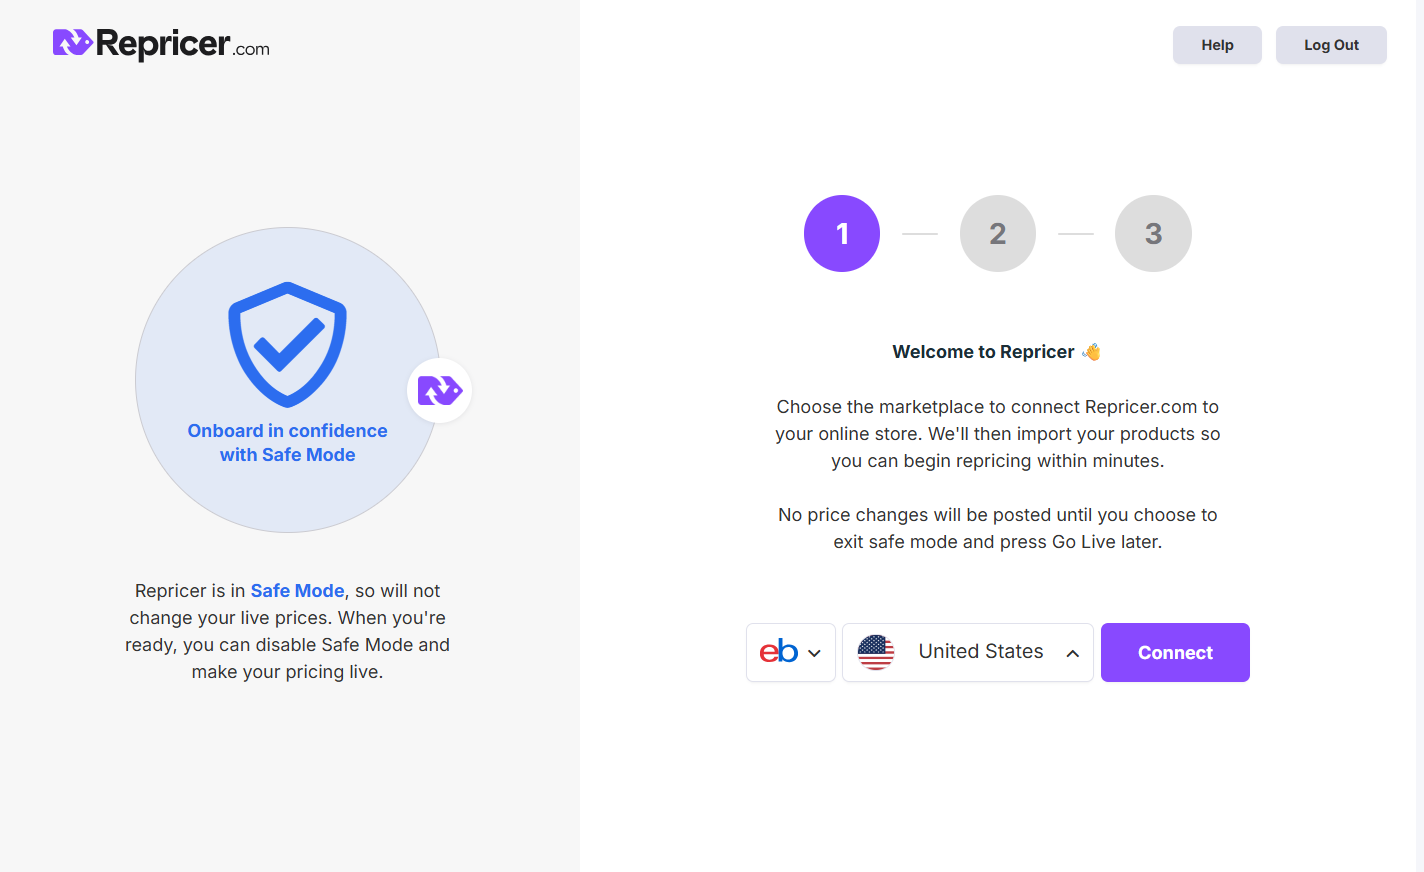This screenshot has height=872, width=1424.
Task: Click "Onboard in confidence with Safe Mode" caption
Action: [287, 443]
